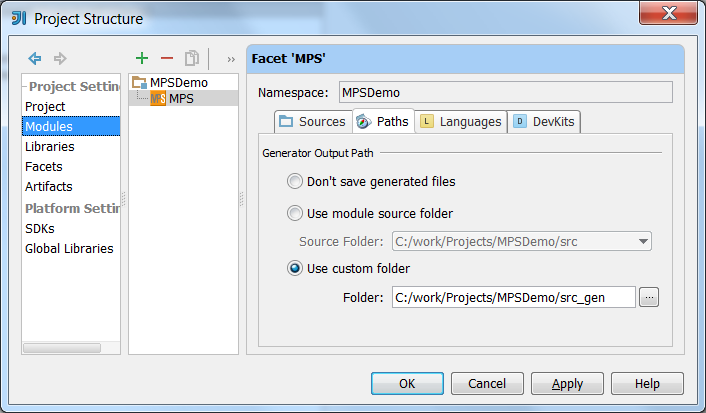The width and height of the screenshot is (706, 413).
Task: Click the red minus remove icon
Action: pos(167,58)
